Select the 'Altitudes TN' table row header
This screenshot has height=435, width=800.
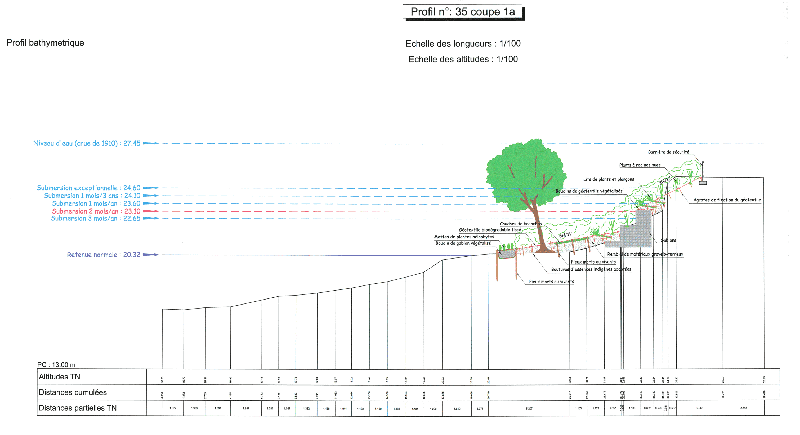tap(59, 377)
